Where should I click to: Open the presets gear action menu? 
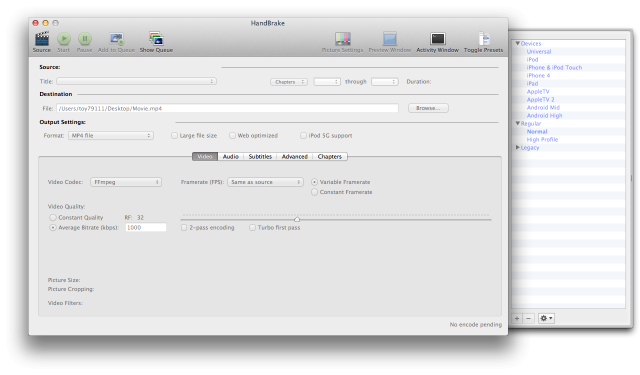(x=546, y=318)
